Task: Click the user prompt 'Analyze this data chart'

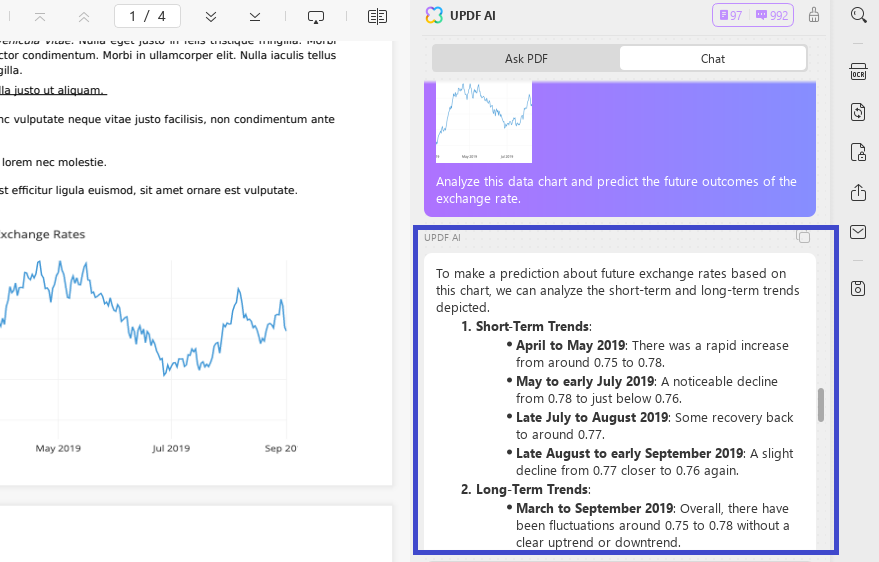Action: click(616, 190)
